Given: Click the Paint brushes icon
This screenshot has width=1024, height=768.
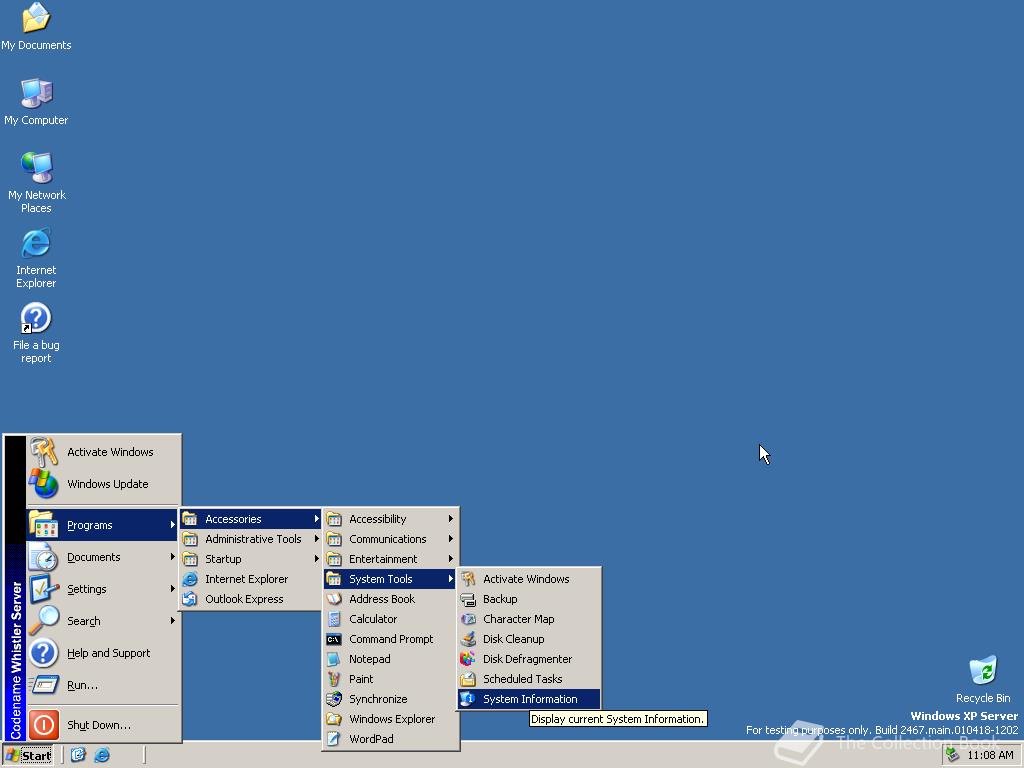Looking at the screenshot, I should 334,679.
